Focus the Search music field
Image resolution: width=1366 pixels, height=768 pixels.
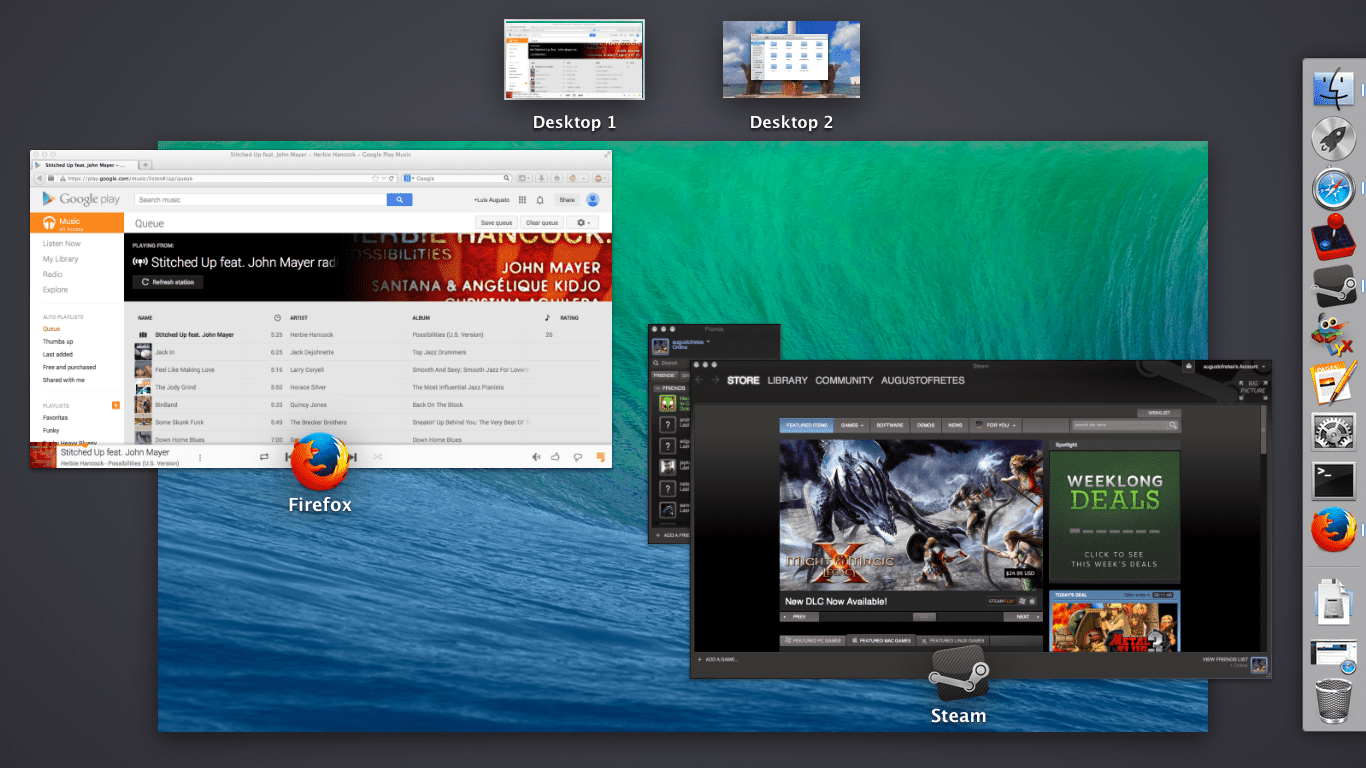point(261,200)
